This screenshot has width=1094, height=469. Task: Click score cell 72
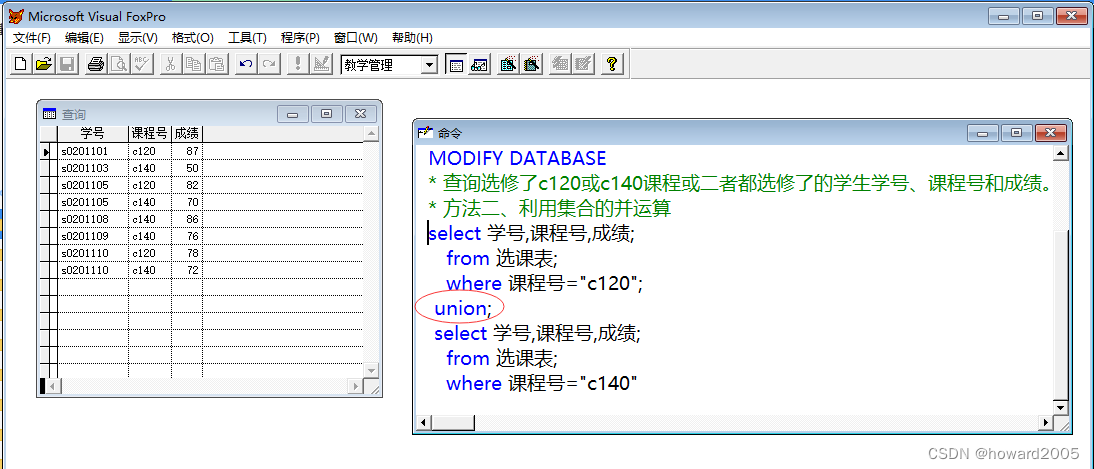click(x=187, y=270)
